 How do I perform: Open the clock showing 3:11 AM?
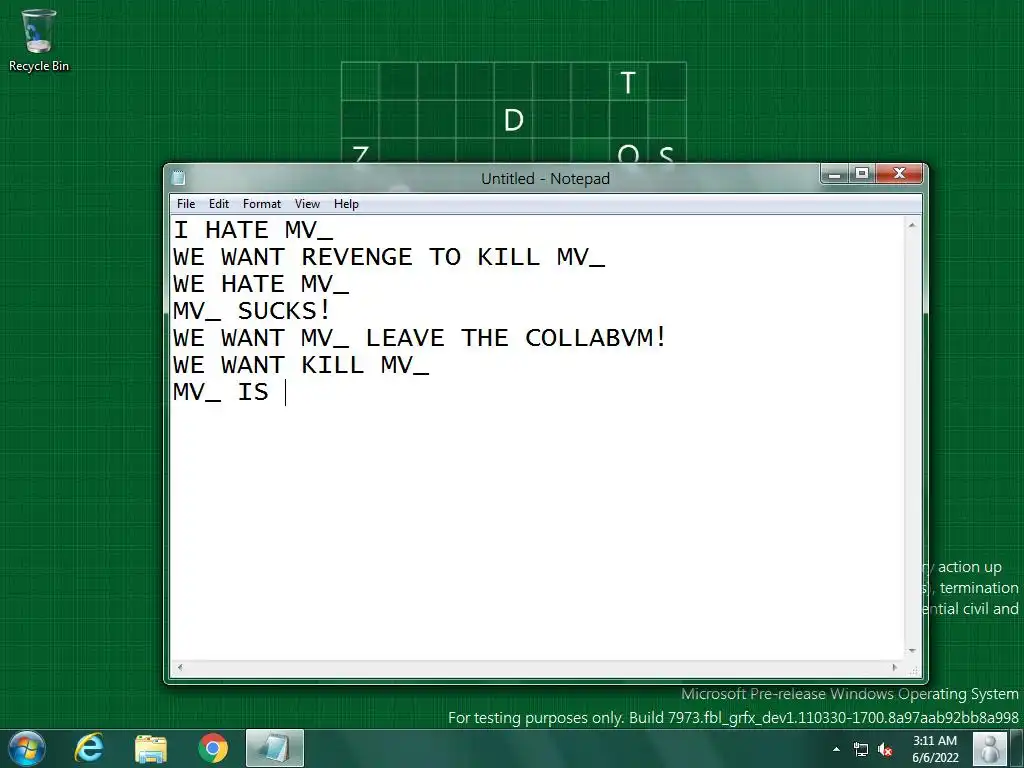point(935,749)
